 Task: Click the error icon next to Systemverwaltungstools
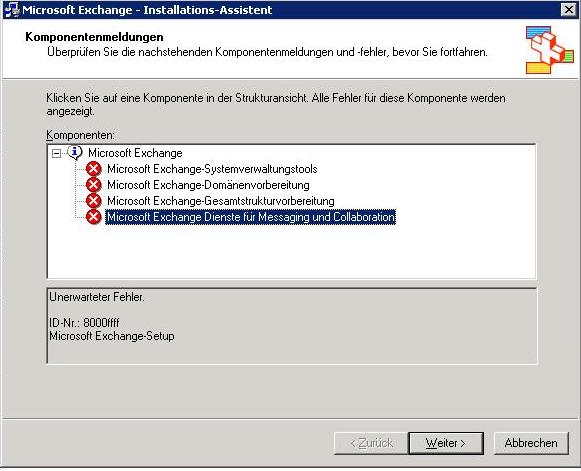coord(93,169)
